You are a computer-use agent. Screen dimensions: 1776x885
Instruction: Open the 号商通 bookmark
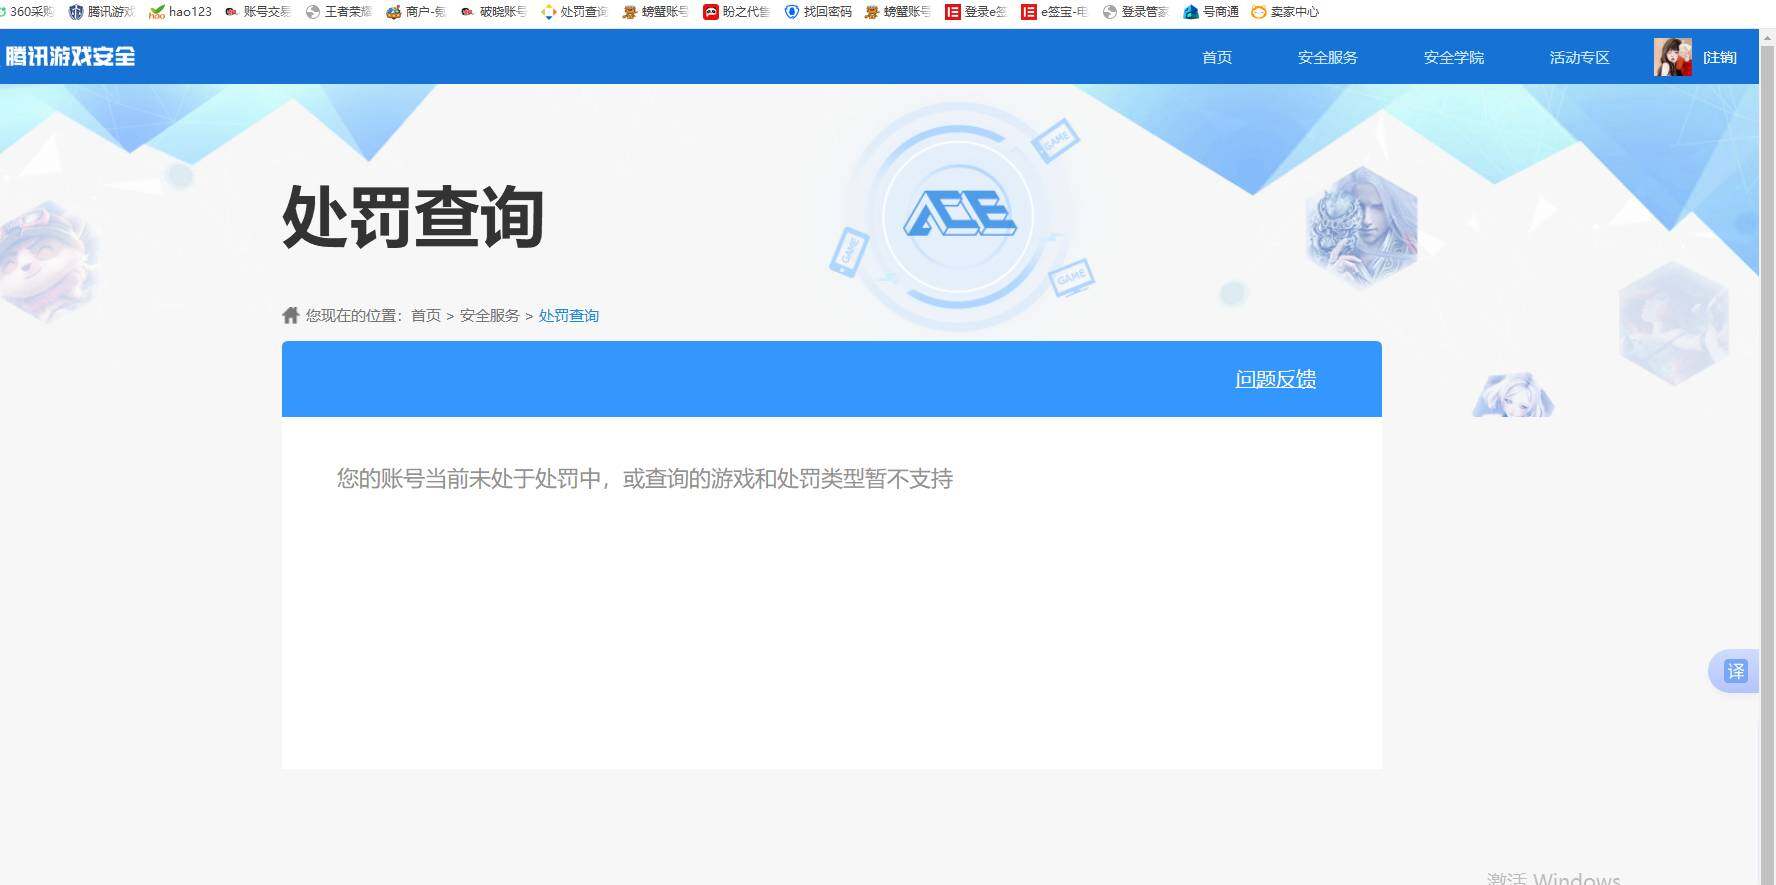click(1211, 12)
